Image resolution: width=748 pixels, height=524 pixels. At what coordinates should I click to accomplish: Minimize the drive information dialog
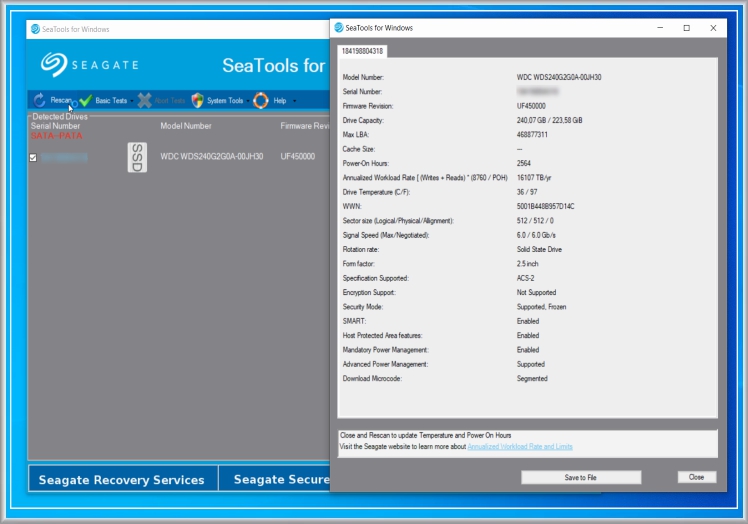[660, 28]
